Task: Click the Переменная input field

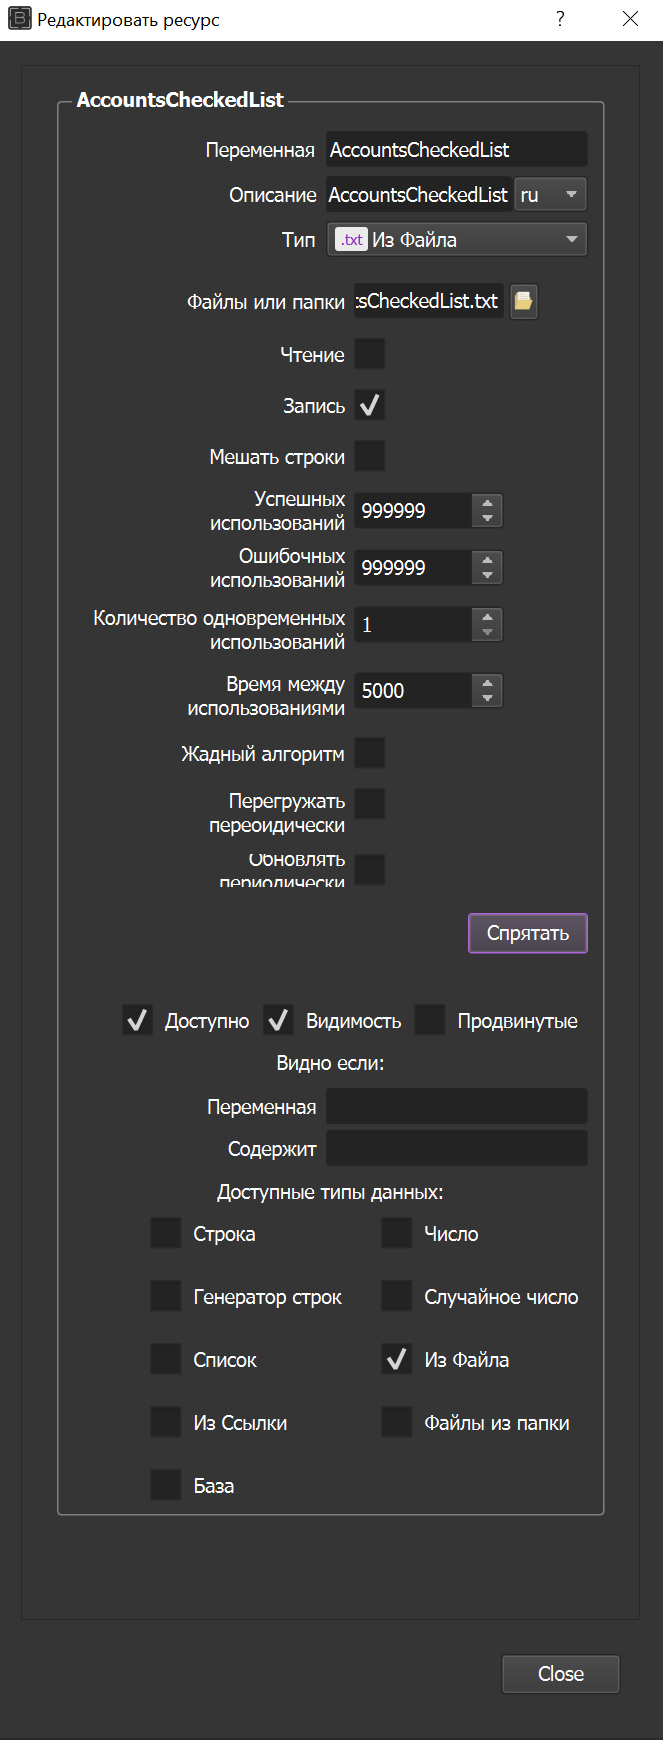Action: click(456, 148)
